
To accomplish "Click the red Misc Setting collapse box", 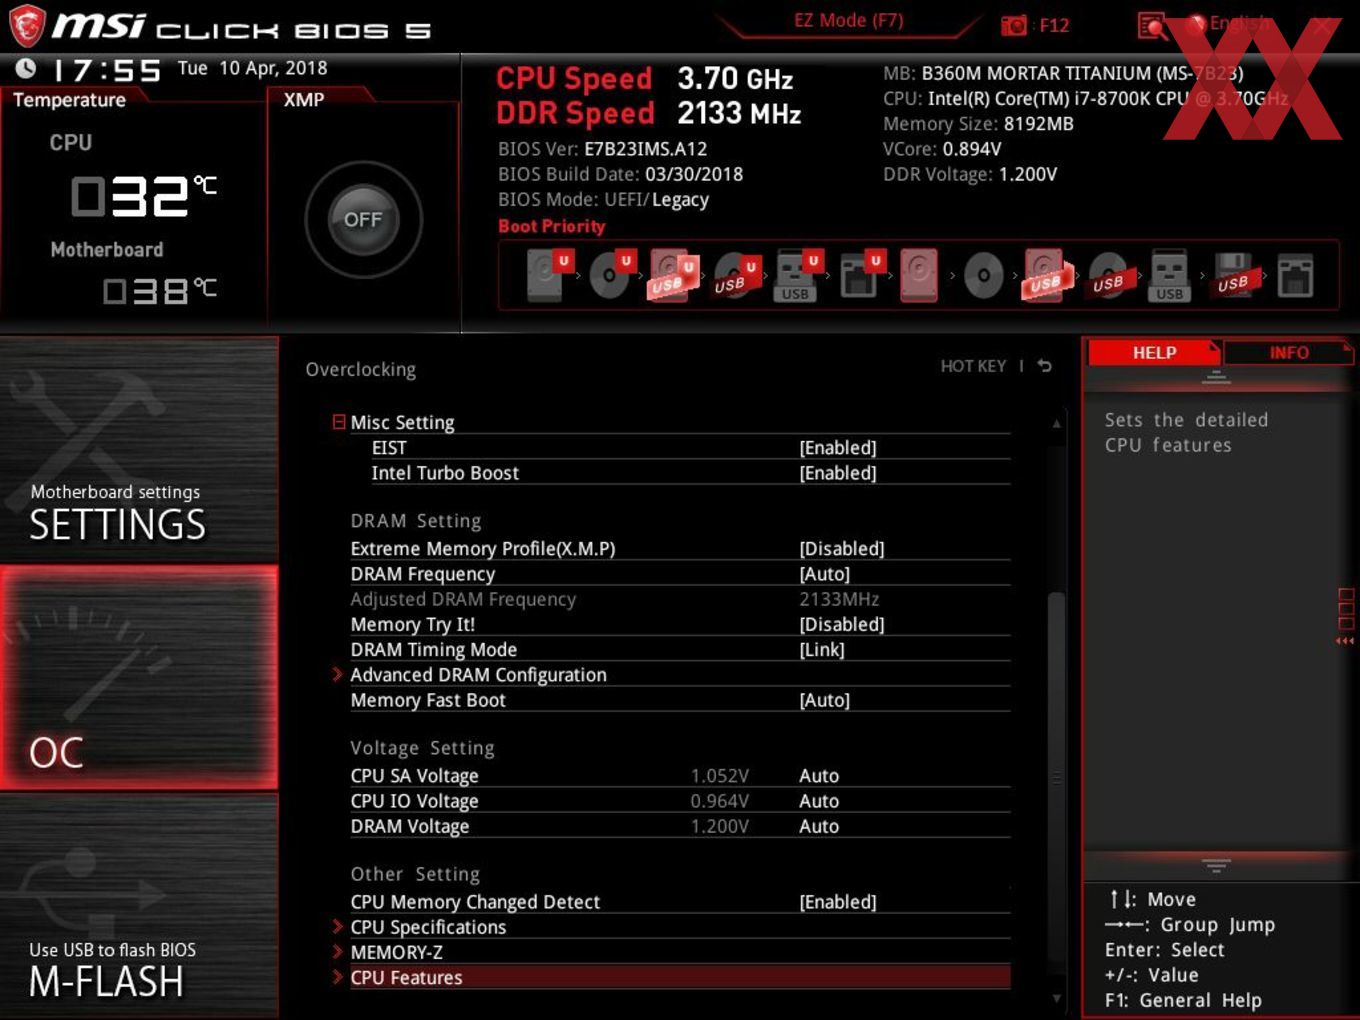I will pyautogui.click(x=339, y=422).
